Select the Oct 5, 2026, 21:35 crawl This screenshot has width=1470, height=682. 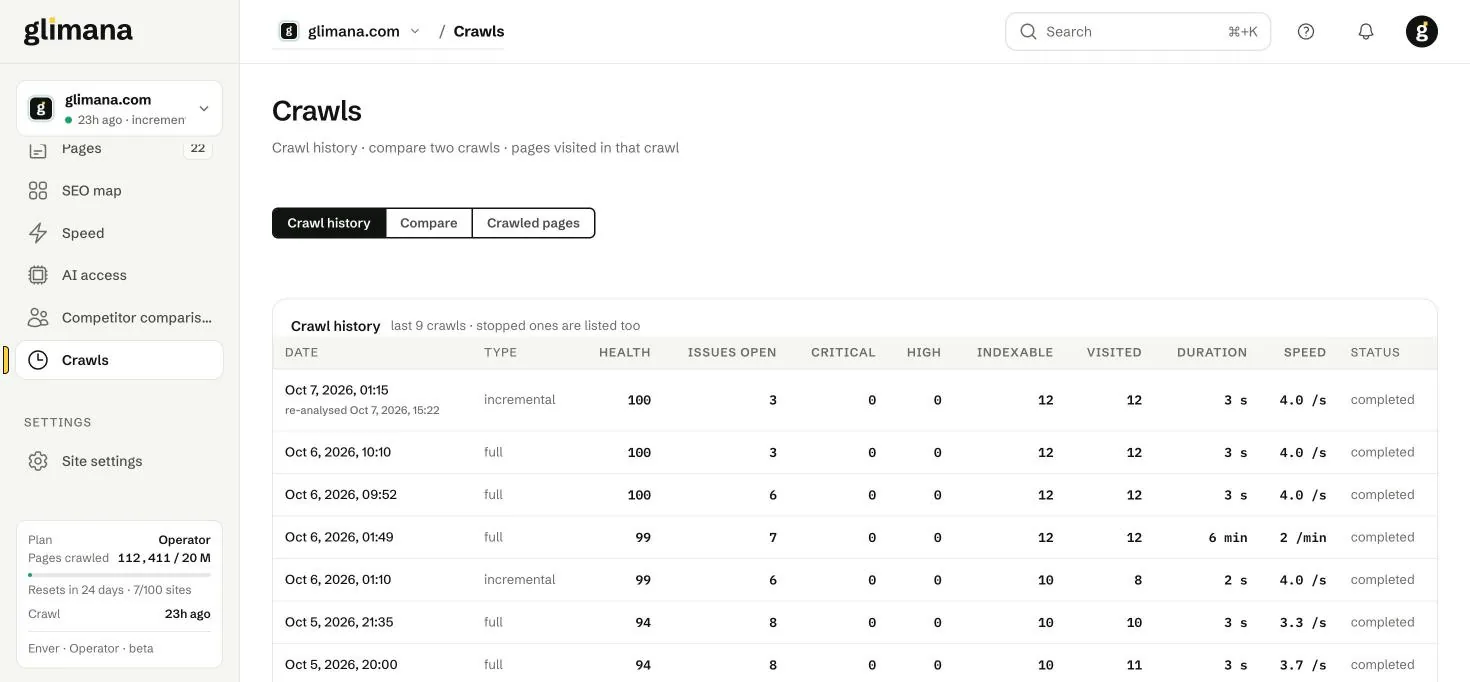coord(855,622)
